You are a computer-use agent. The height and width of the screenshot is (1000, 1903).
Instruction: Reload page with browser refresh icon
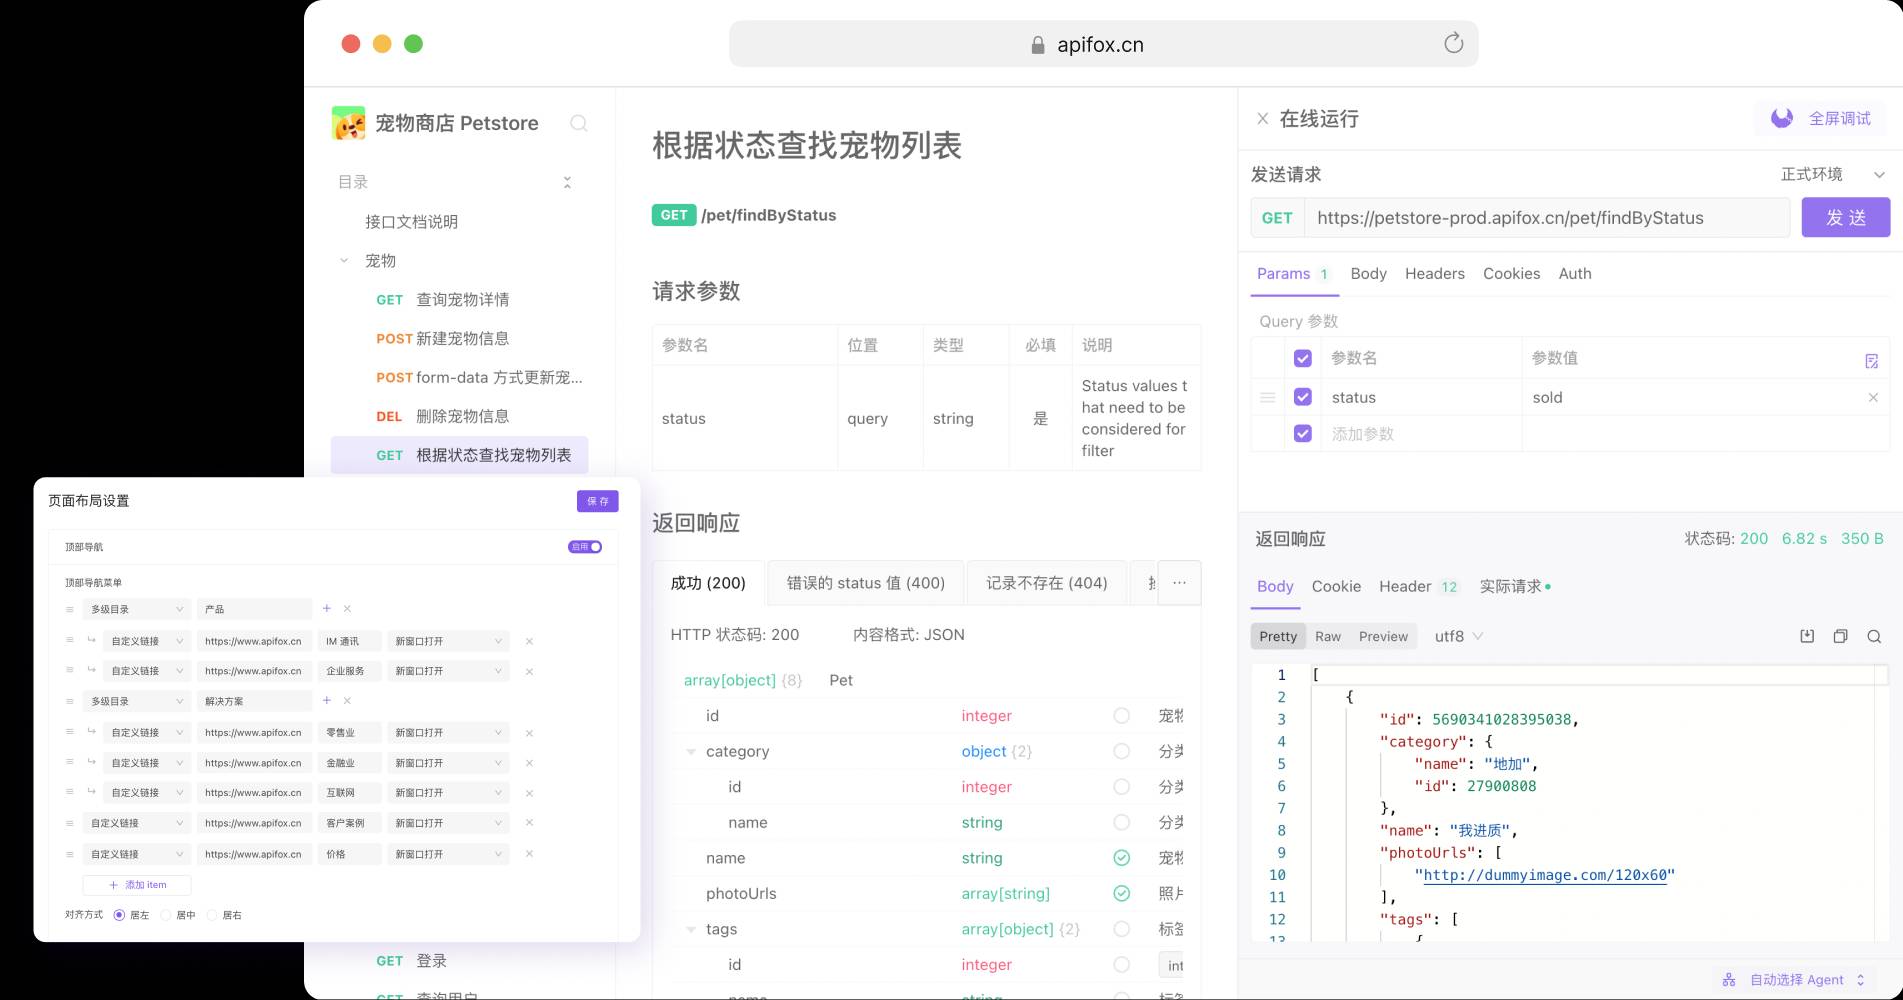point(1453,43)
